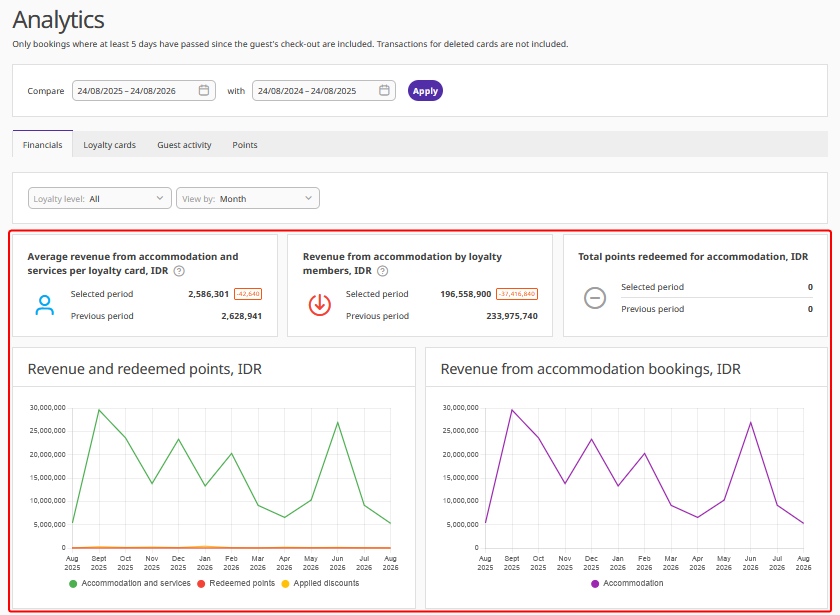
Task: Click help icon beside revenue by loyalty members
Action: [x=382, y=271]
